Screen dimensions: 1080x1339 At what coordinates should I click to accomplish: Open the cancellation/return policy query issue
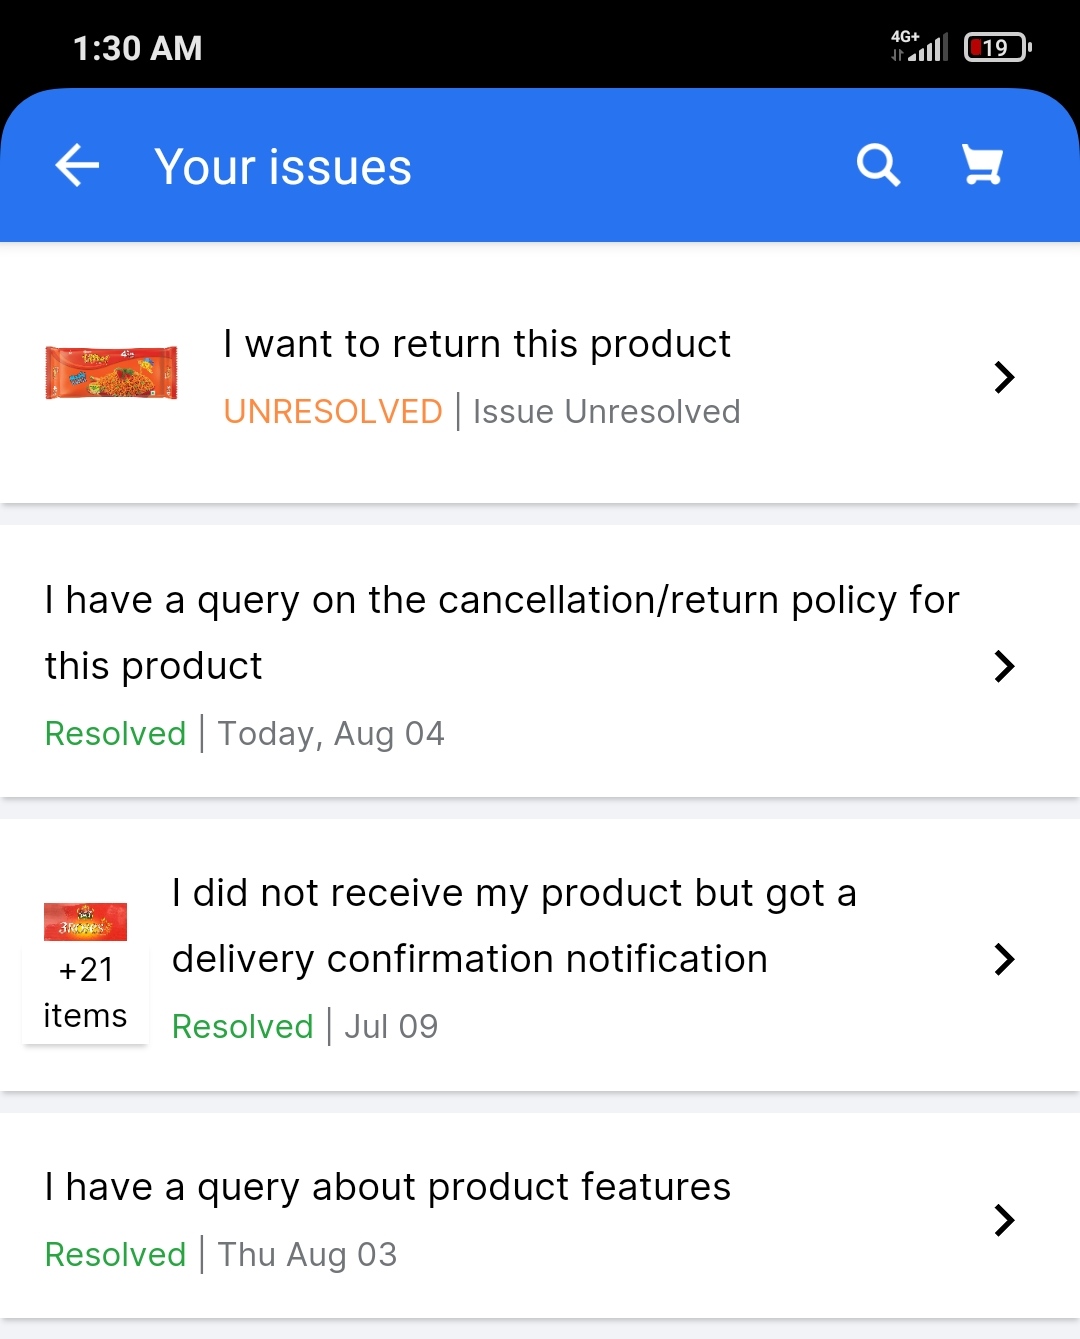pyautogui.click(x=500, y=632)
